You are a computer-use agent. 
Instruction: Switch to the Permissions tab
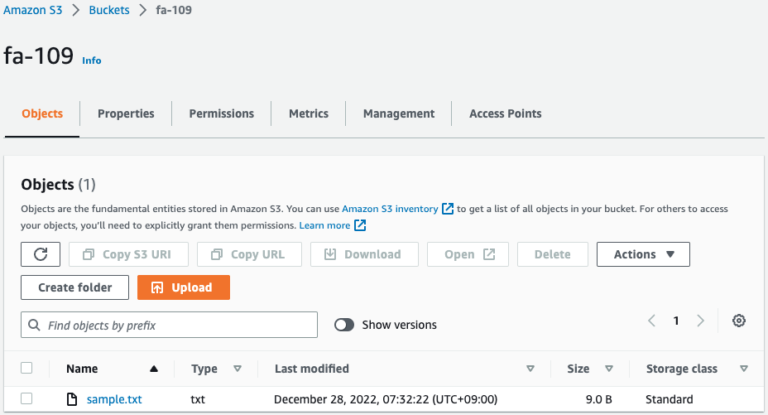point(221,114)
